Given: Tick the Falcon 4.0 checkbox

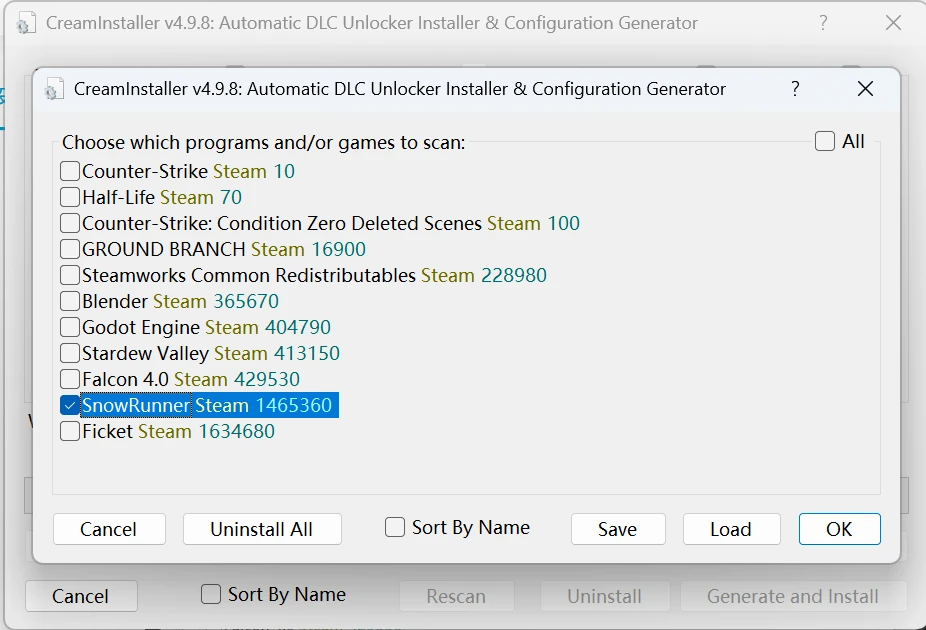Looking at the screenshot, I should click(x=70, y=379).
